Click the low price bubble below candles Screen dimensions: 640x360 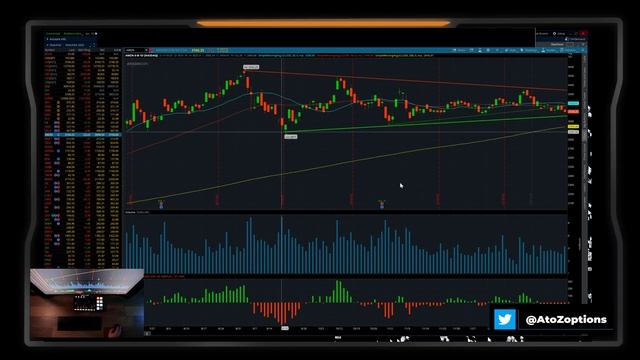click(x=291, y=137)
